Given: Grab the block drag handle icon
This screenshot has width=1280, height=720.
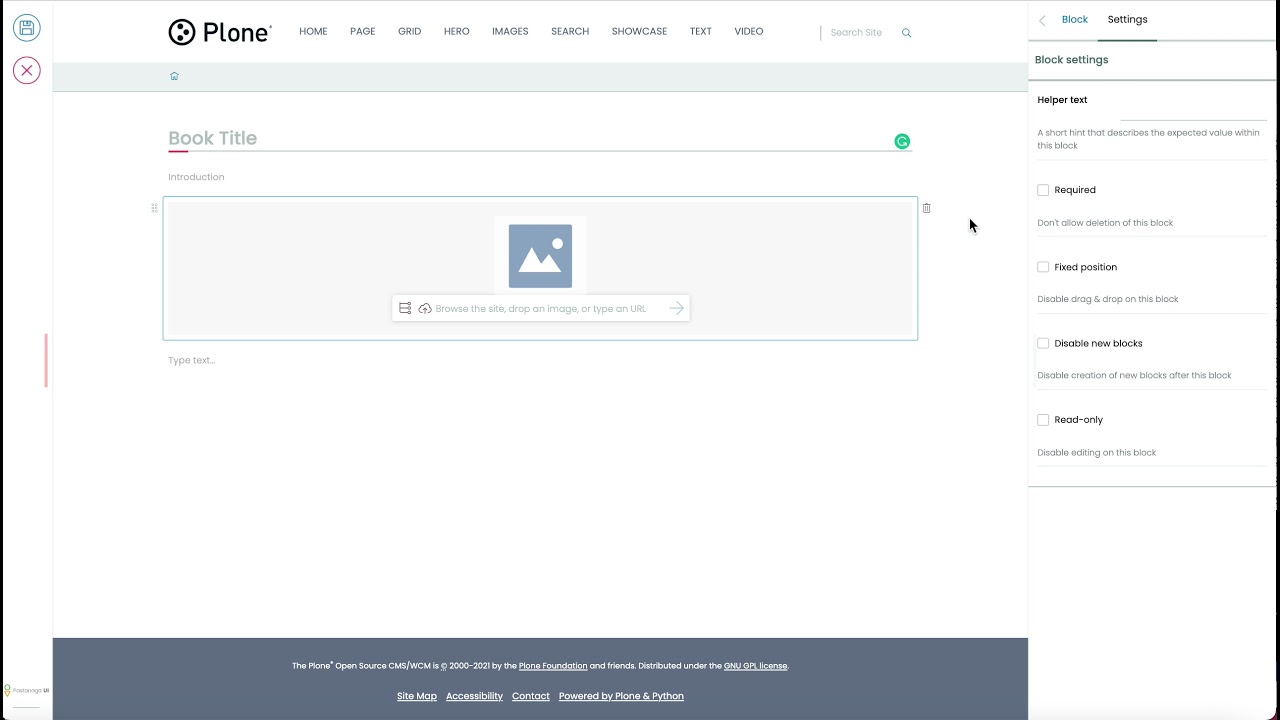Looking at the screenshot, I should (154, 208).
